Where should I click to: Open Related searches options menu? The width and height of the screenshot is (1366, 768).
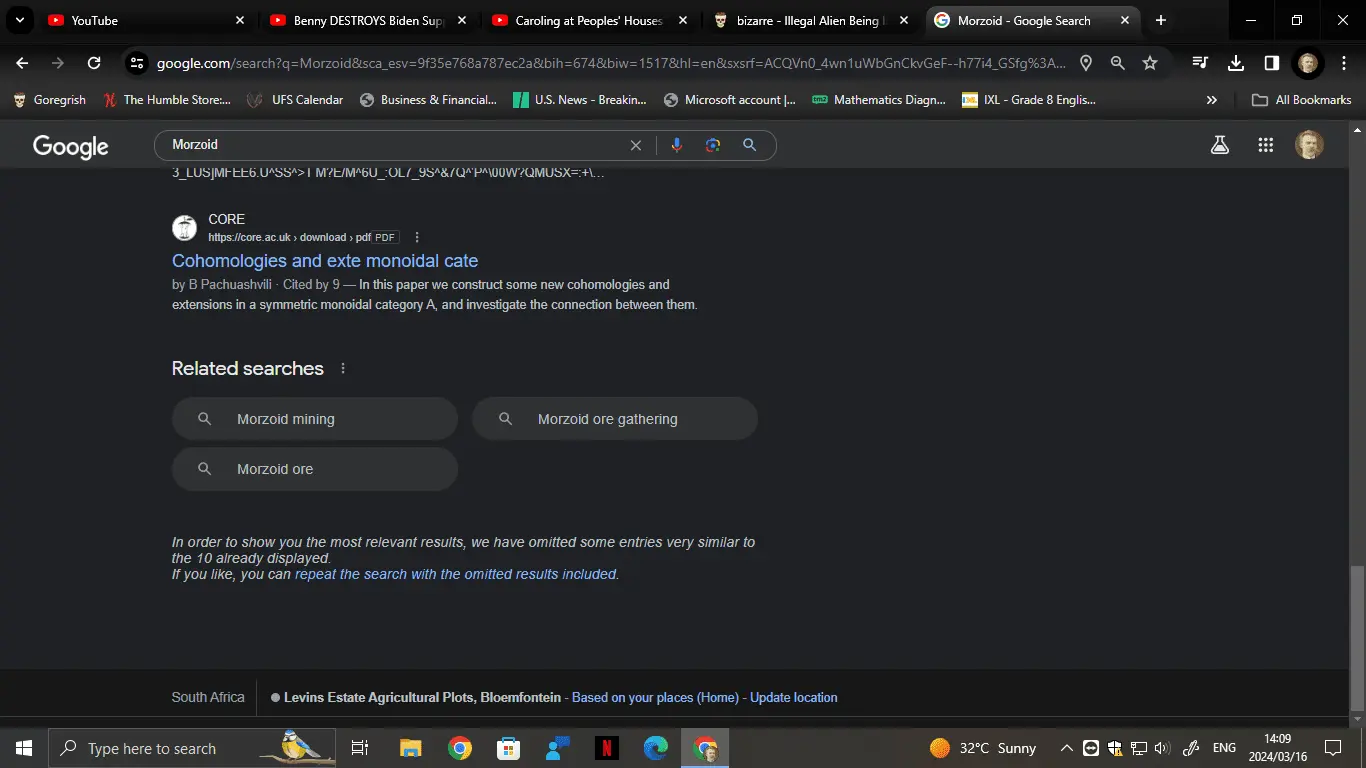[x=343, y=368]
